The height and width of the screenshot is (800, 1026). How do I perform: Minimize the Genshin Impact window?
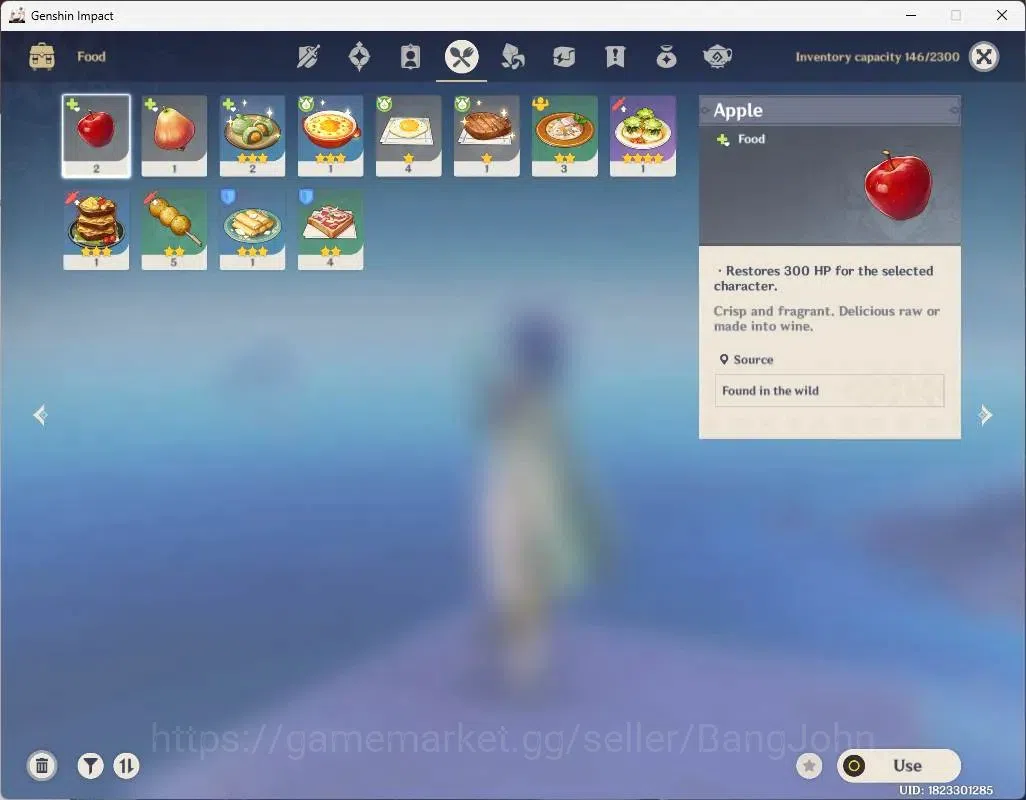click(x=910, y=15)
